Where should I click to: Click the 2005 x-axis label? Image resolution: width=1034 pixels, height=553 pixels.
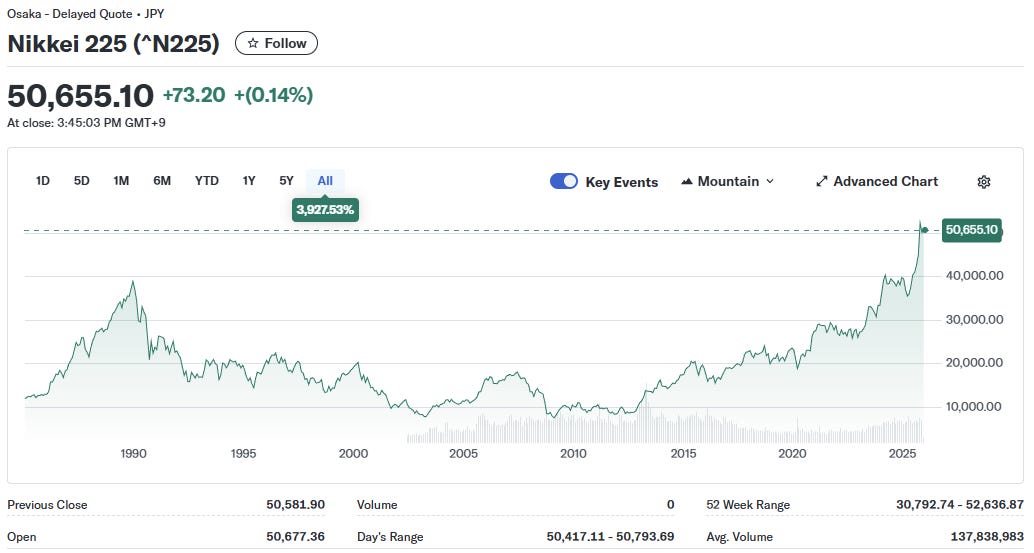point(464,453)
